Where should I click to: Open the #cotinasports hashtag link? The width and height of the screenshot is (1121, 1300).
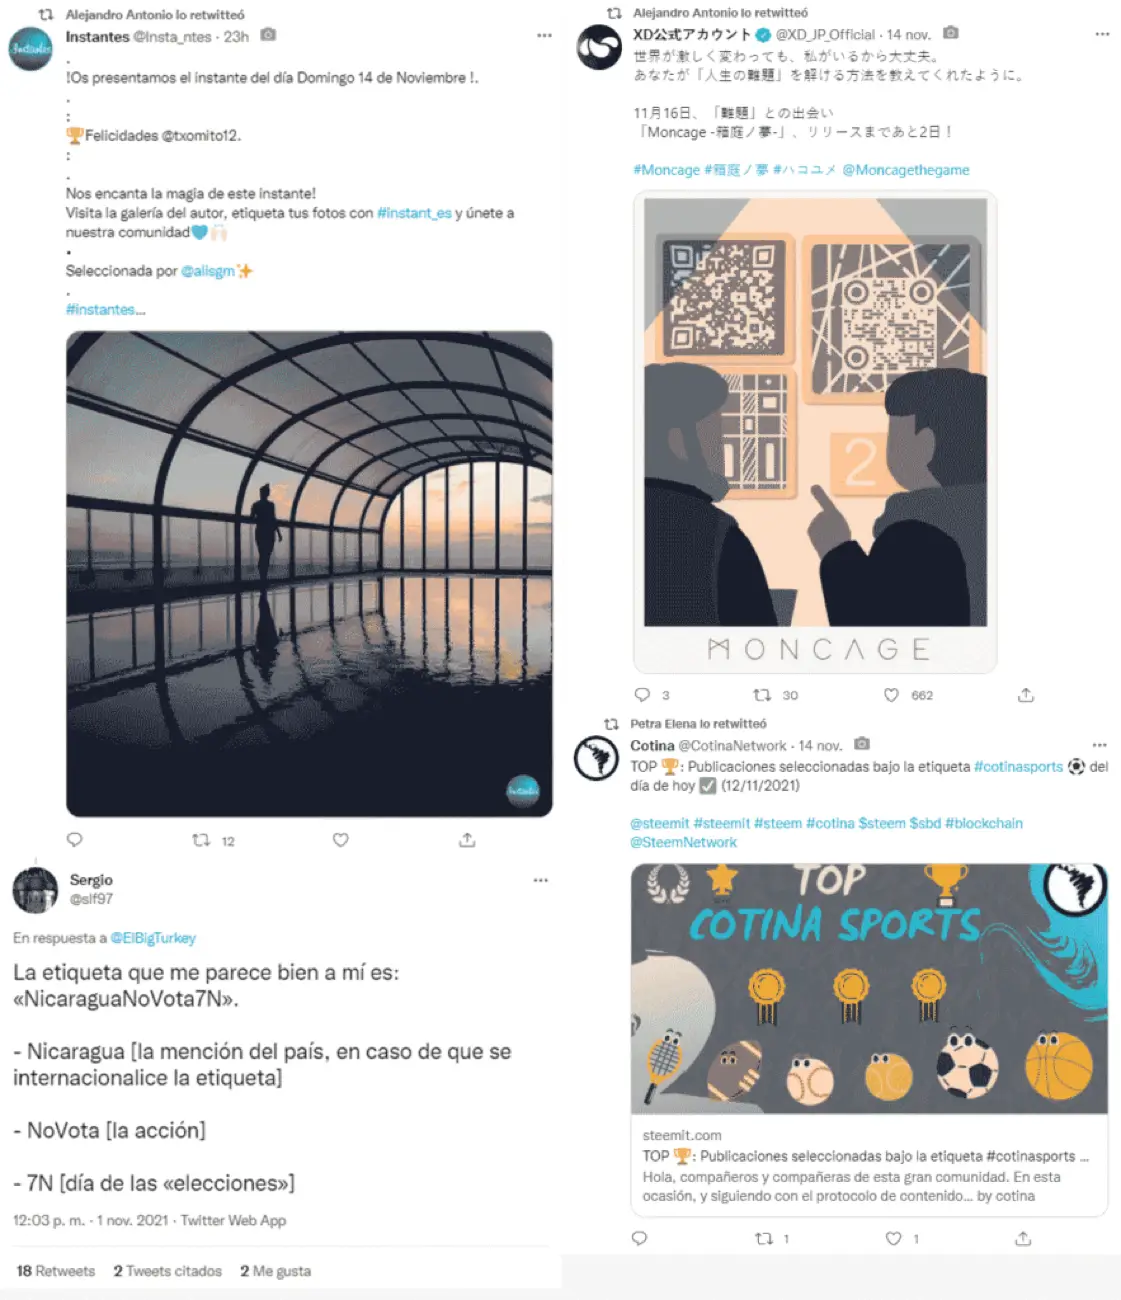1018,766
